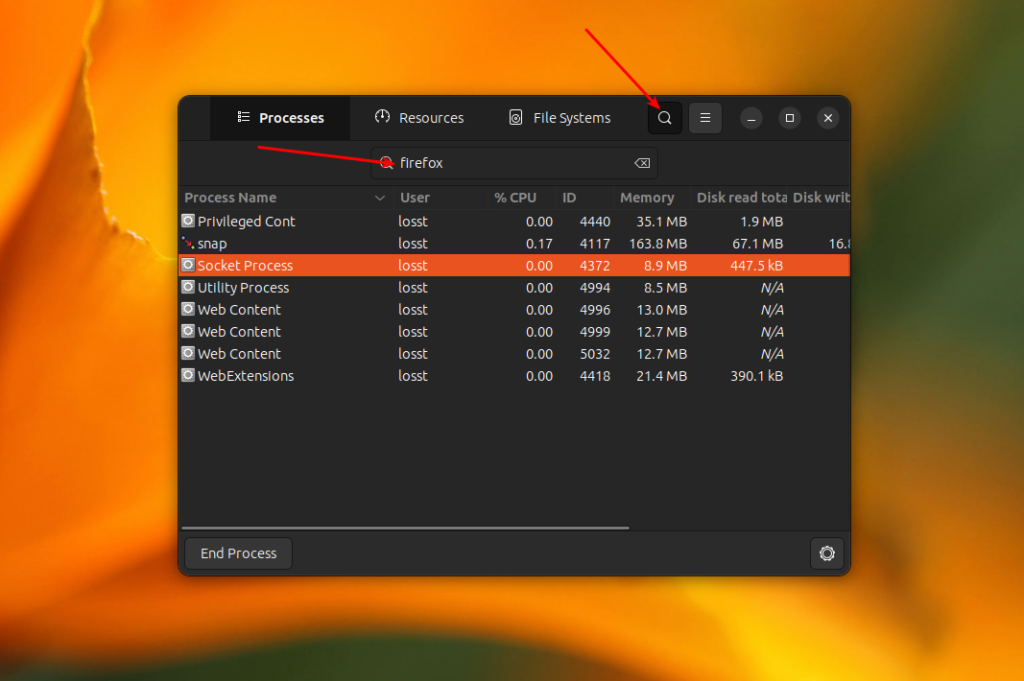
Task: Switch to the File Systems tab
Action: click(x=559, y=118)
